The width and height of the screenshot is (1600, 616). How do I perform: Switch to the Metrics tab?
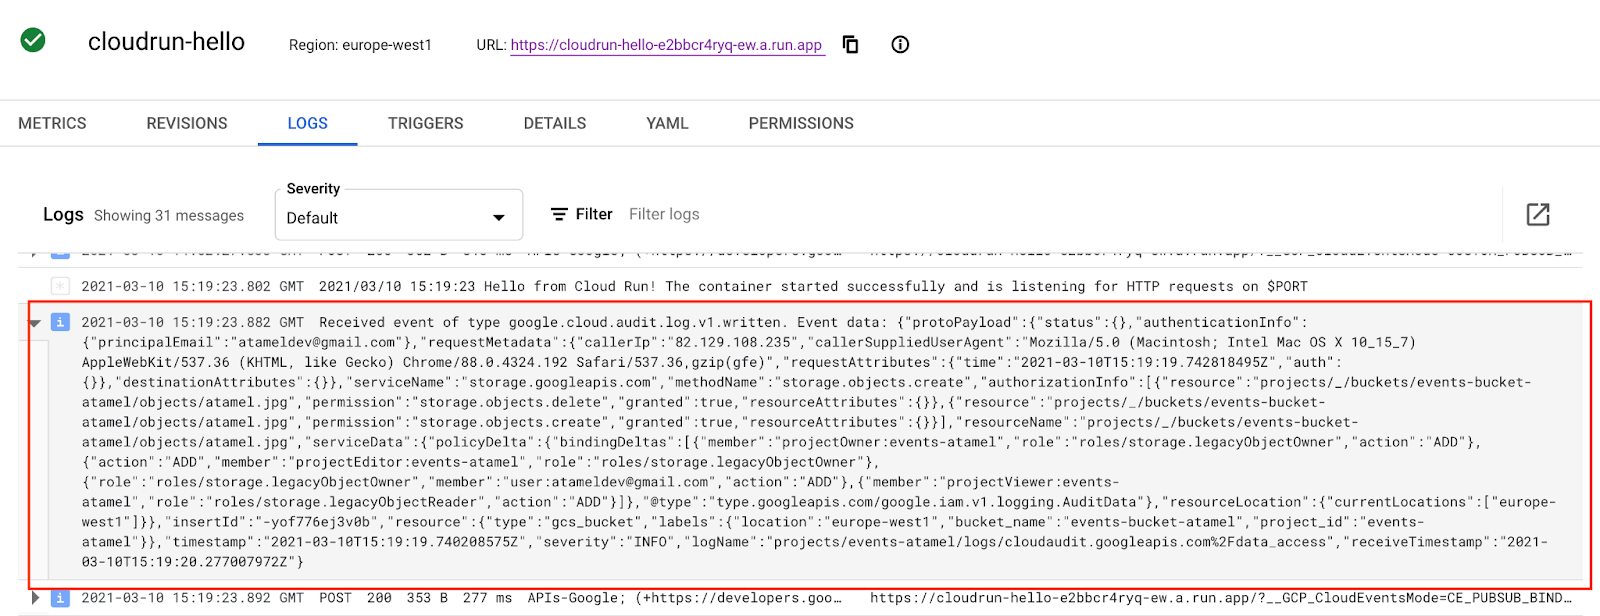[x=52, y=123]
